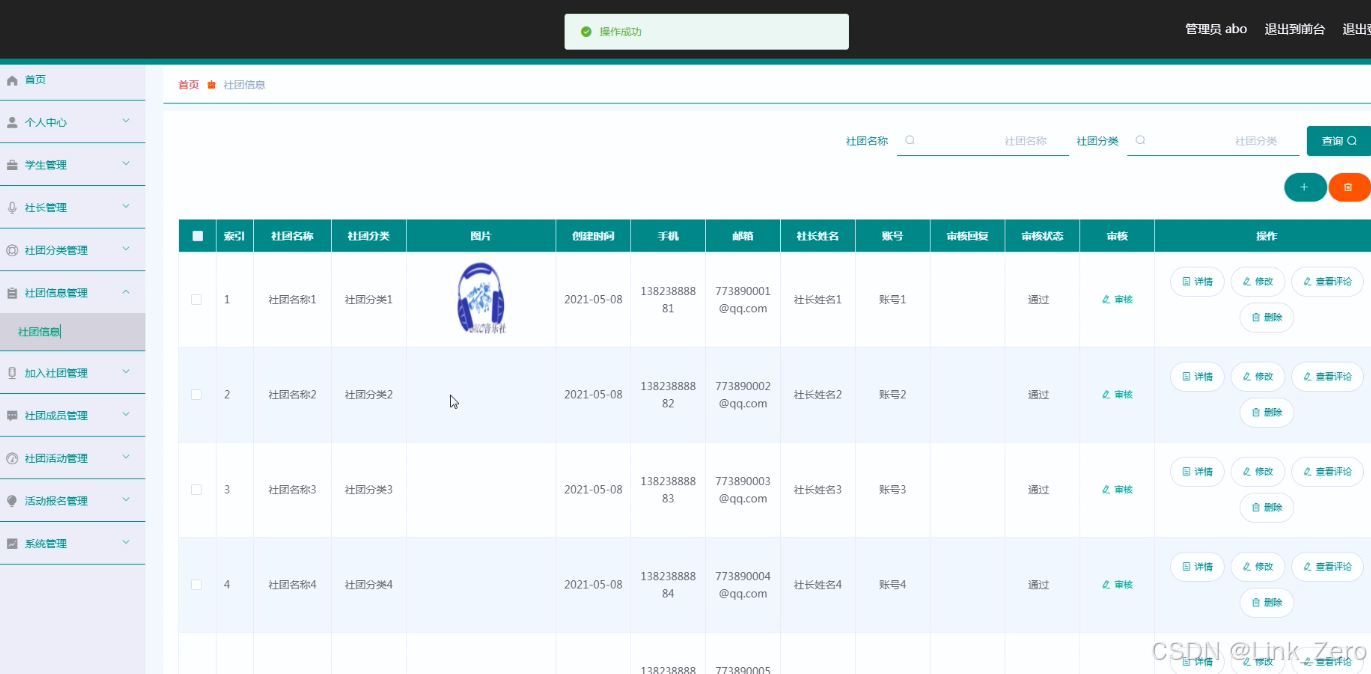1371x674 pixels.
Task: Click the 审核状态 column header
Action: point(1042,237)
